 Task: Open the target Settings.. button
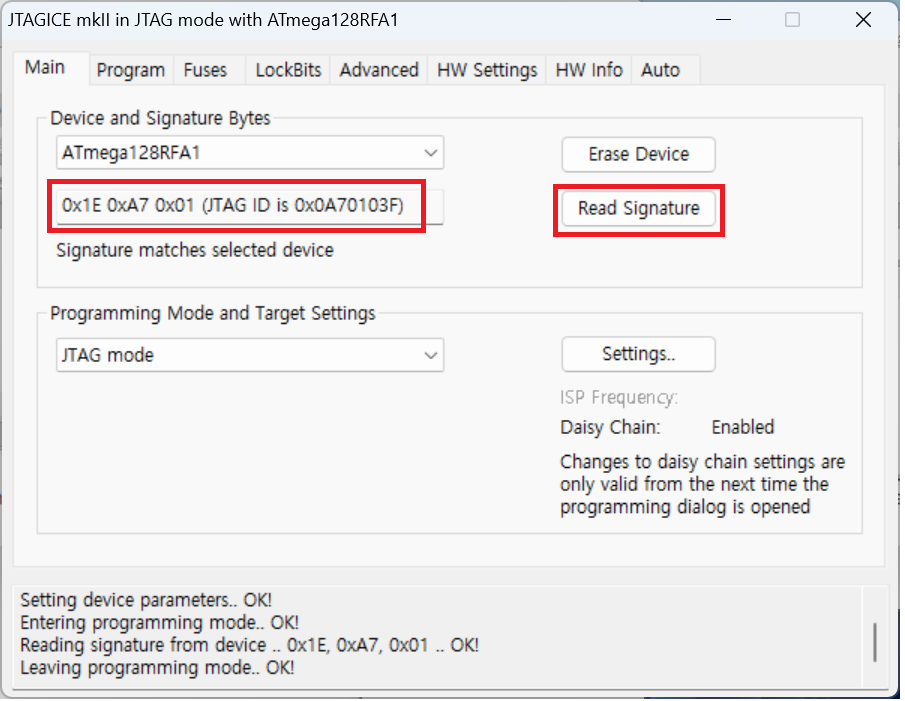639,354
